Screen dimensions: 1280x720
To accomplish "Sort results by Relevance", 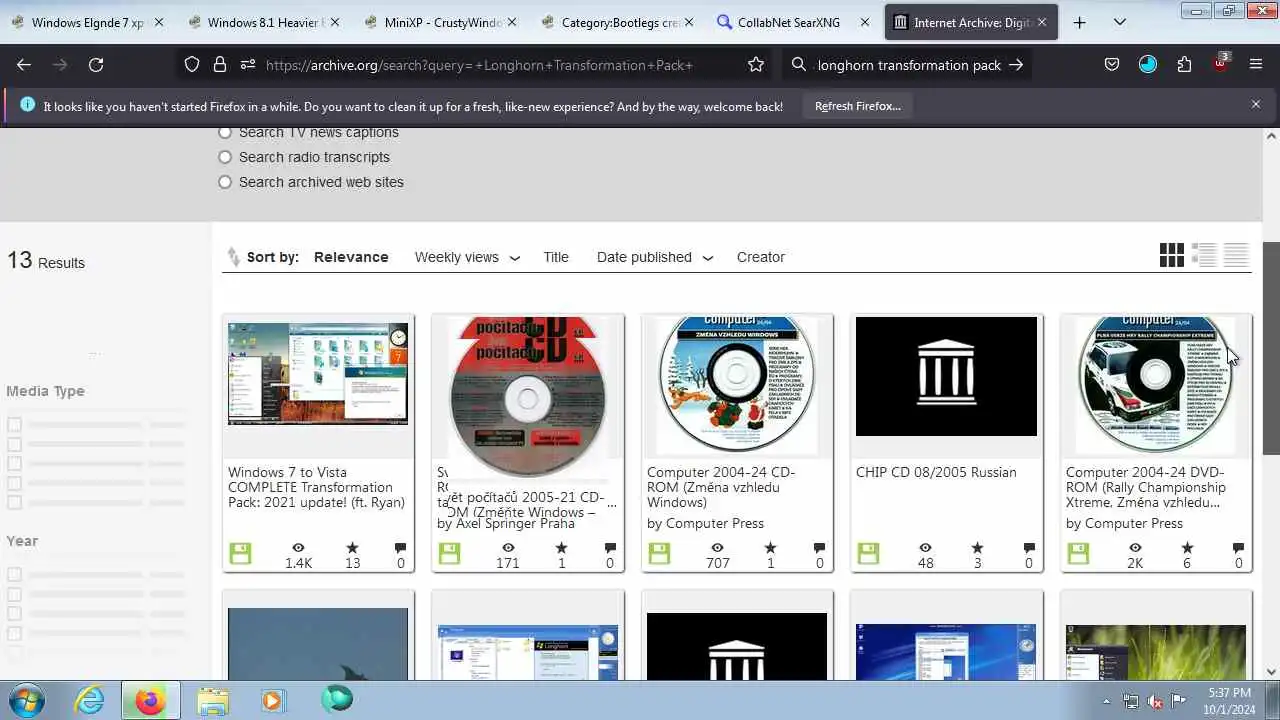I will click(351, 257).
